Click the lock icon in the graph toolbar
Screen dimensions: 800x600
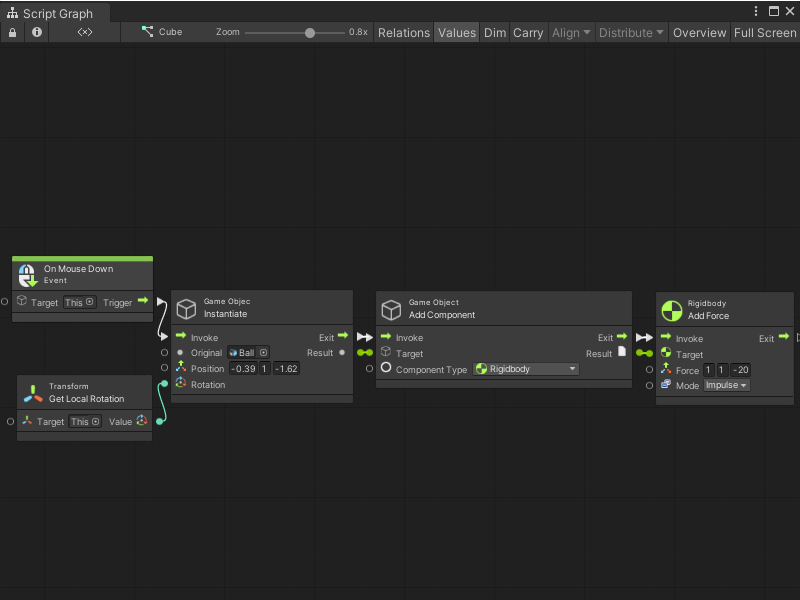(x=12, y=32)
